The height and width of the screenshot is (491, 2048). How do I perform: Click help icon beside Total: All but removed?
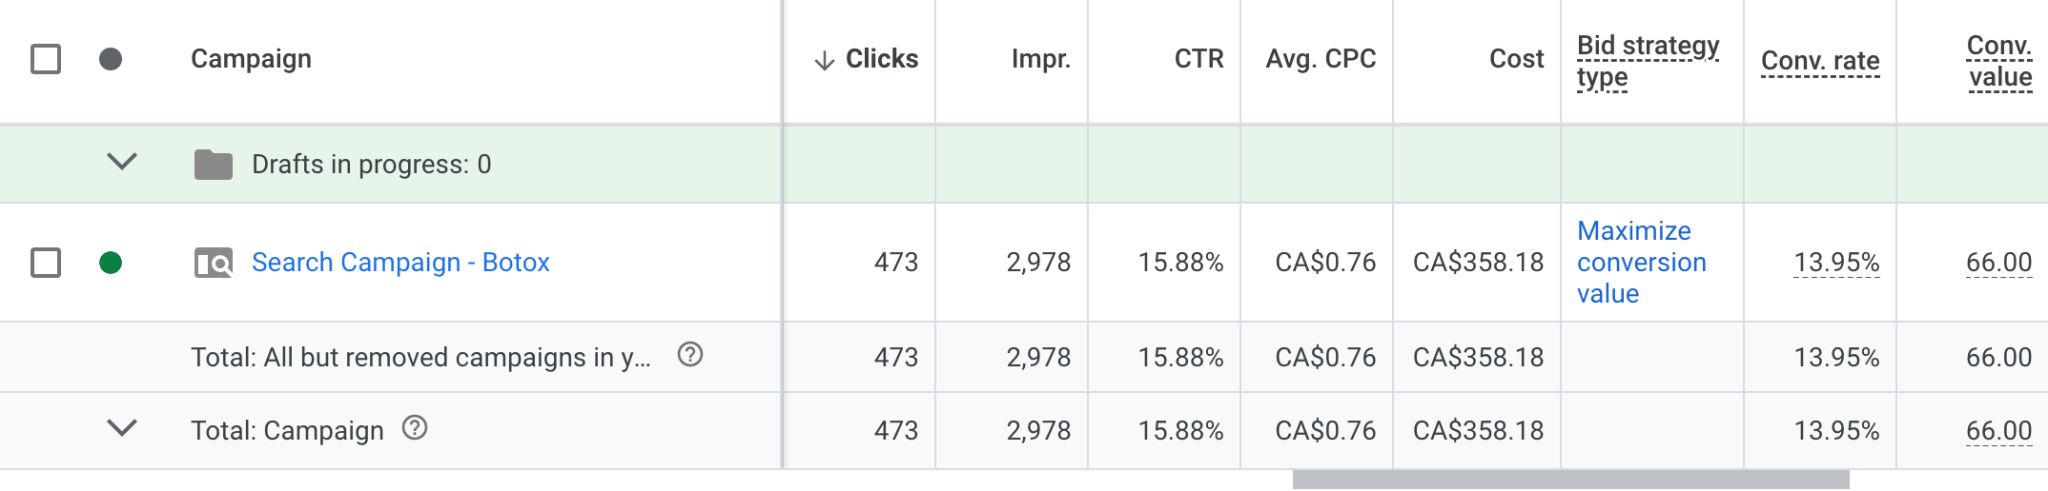coord(690,355)
